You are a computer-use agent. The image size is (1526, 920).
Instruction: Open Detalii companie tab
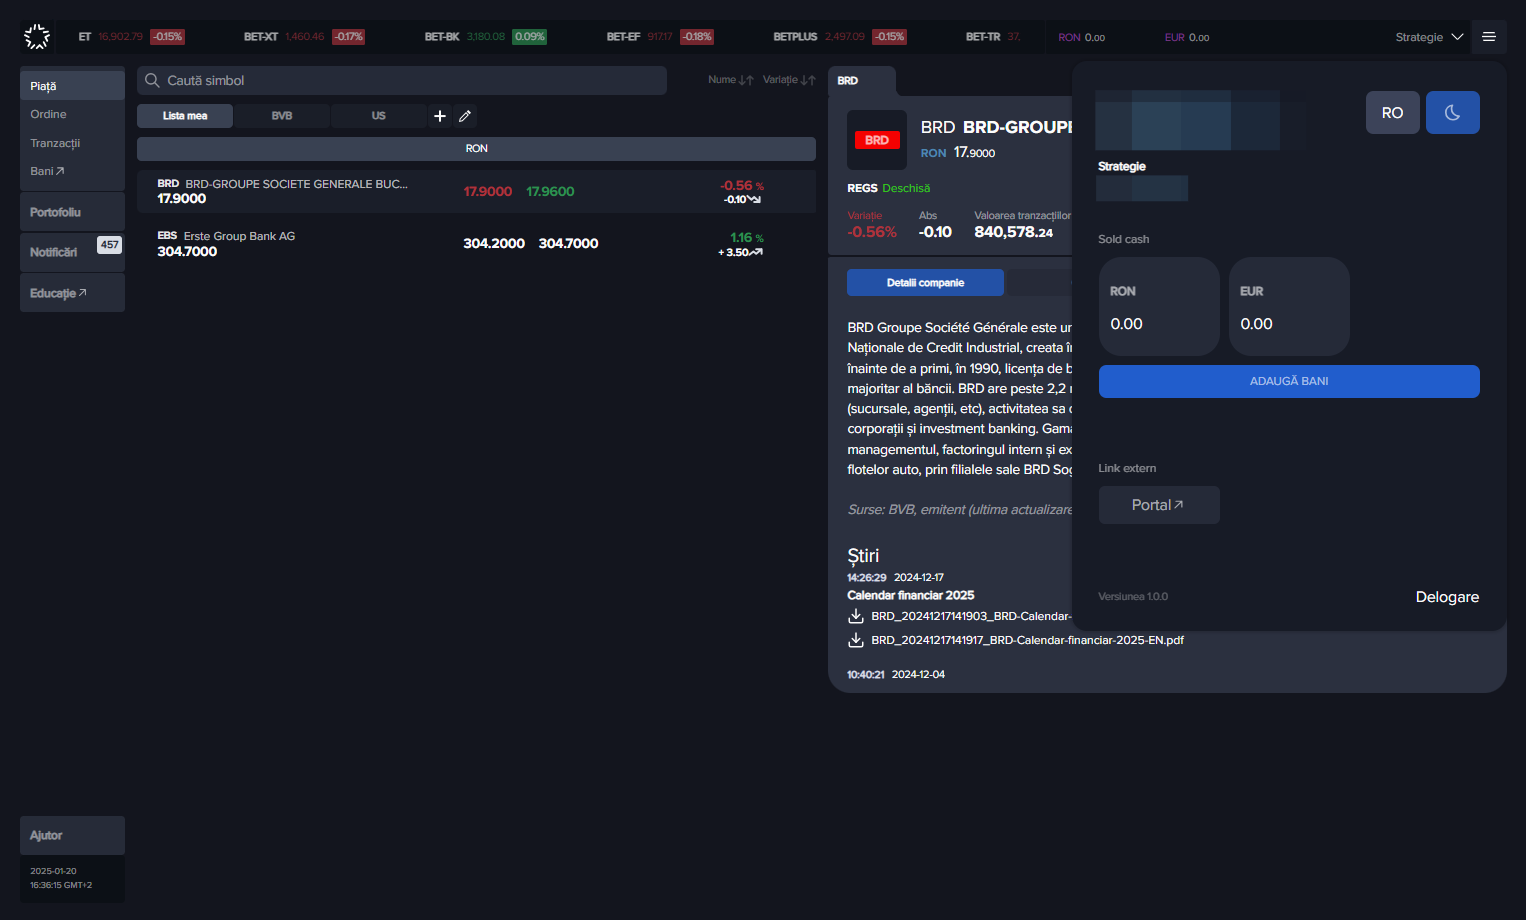click(x=925, y=283)
